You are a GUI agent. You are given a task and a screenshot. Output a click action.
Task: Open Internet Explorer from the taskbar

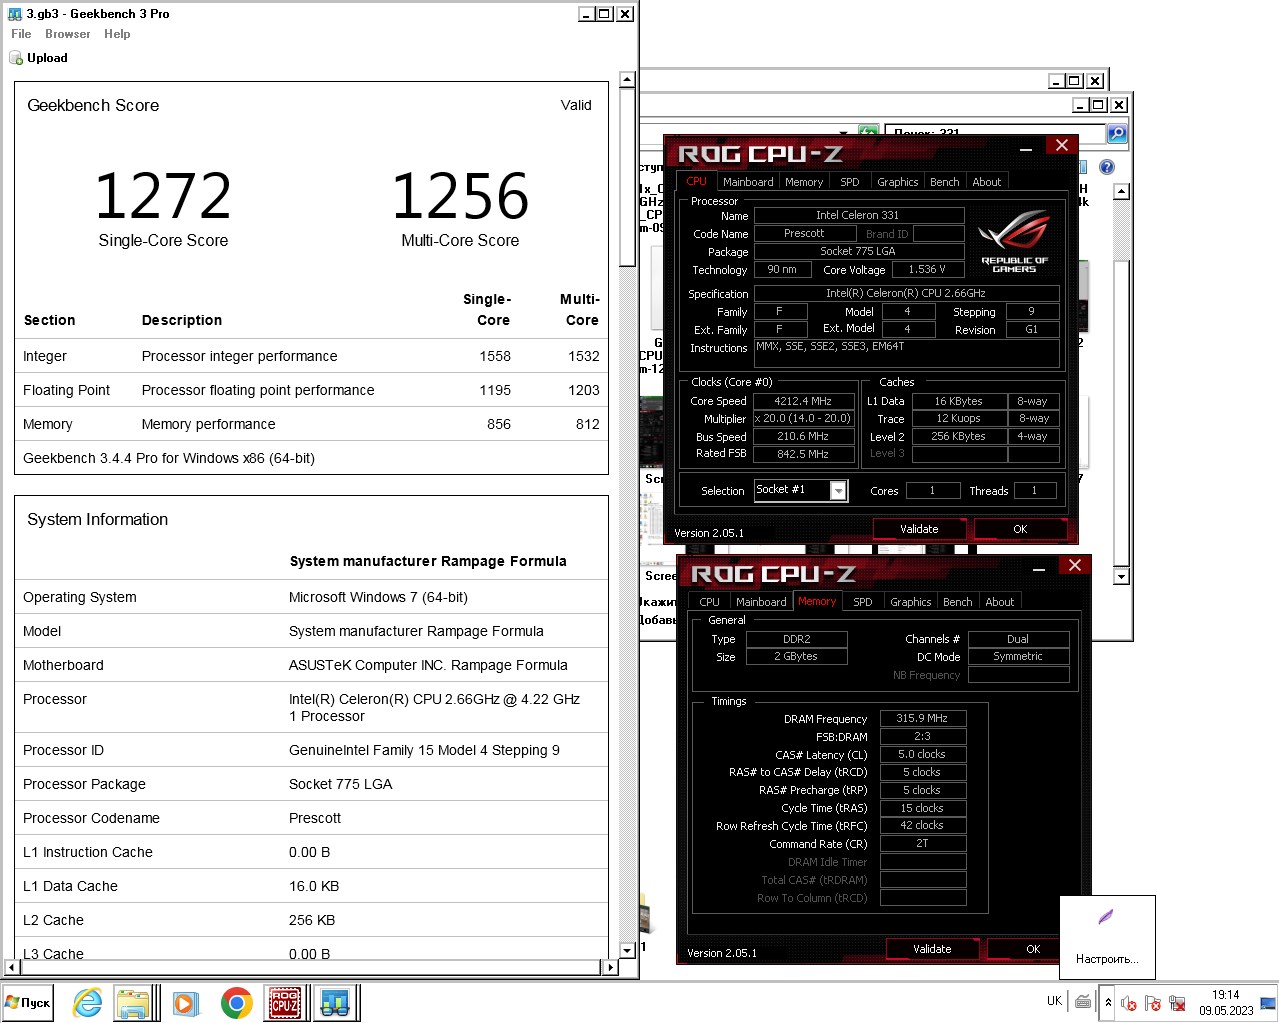click(x=88, y=1003)
